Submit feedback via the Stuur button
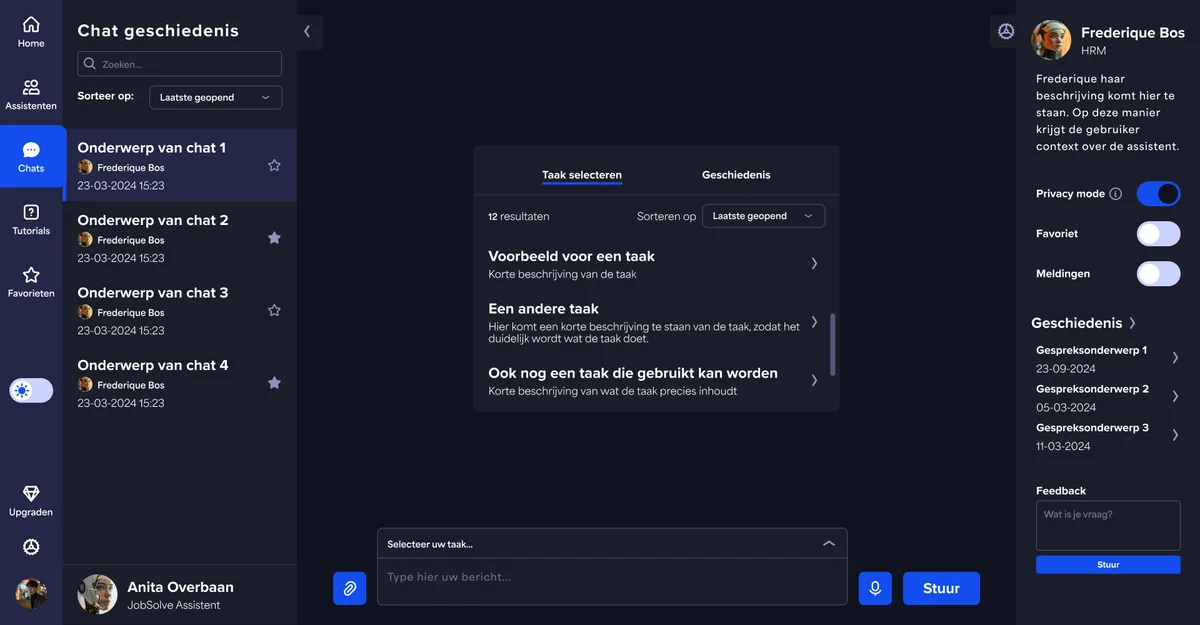 (1107, 564)
